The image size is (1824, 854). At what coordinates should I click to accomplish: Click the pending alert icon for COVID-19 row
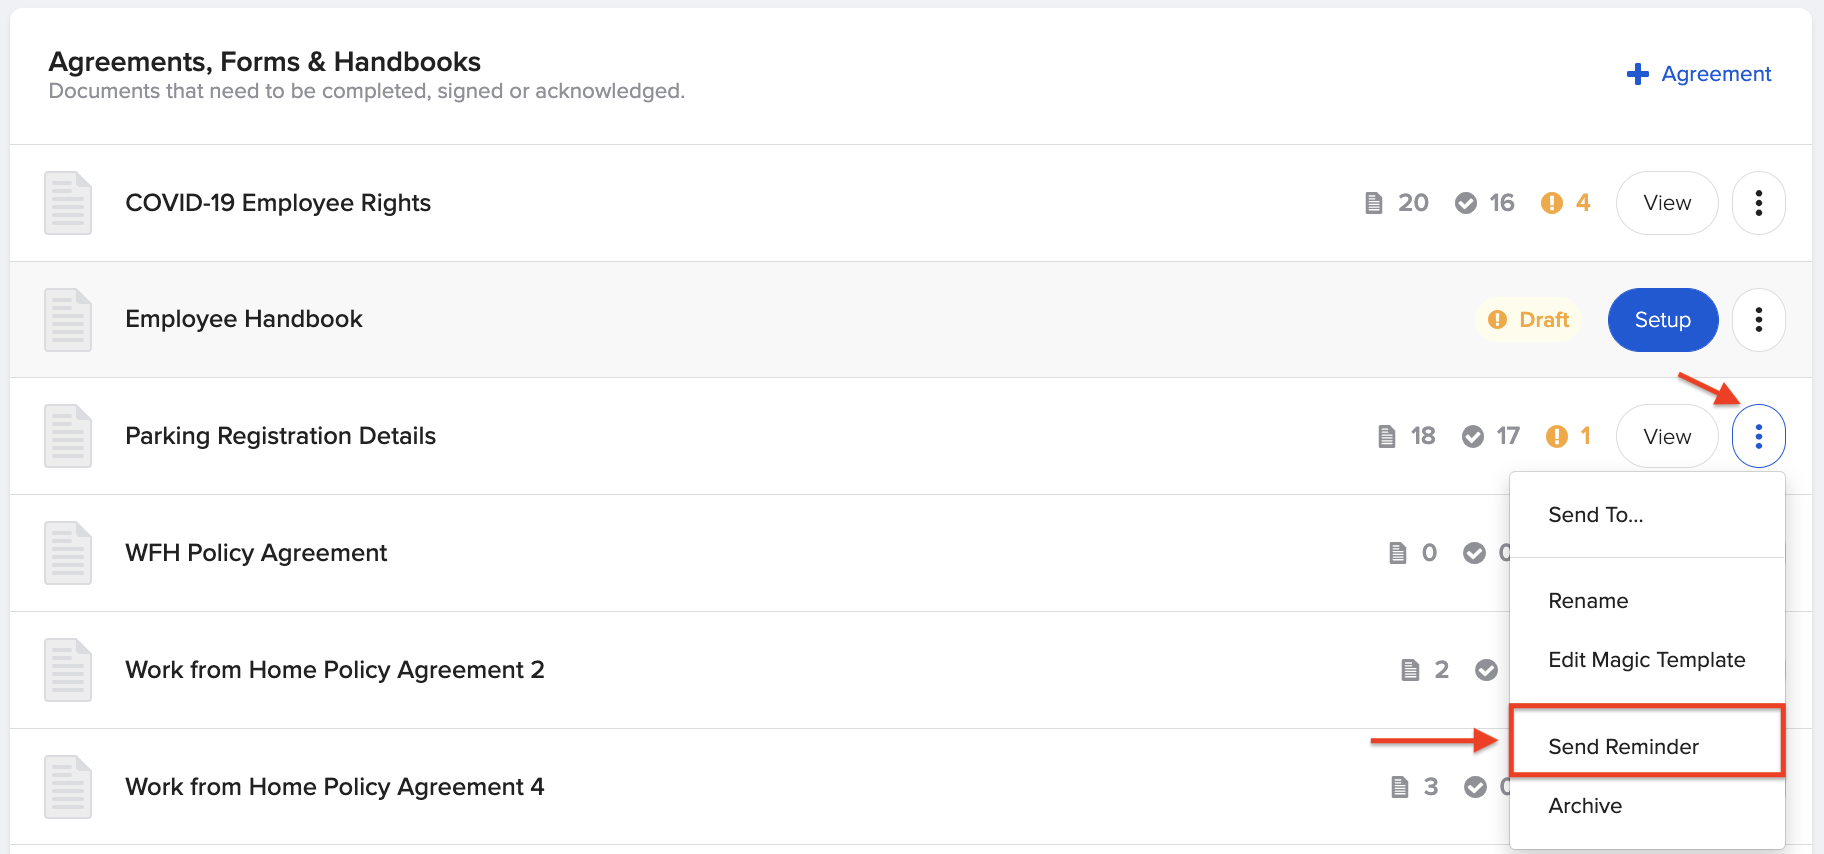(1551, 203)
